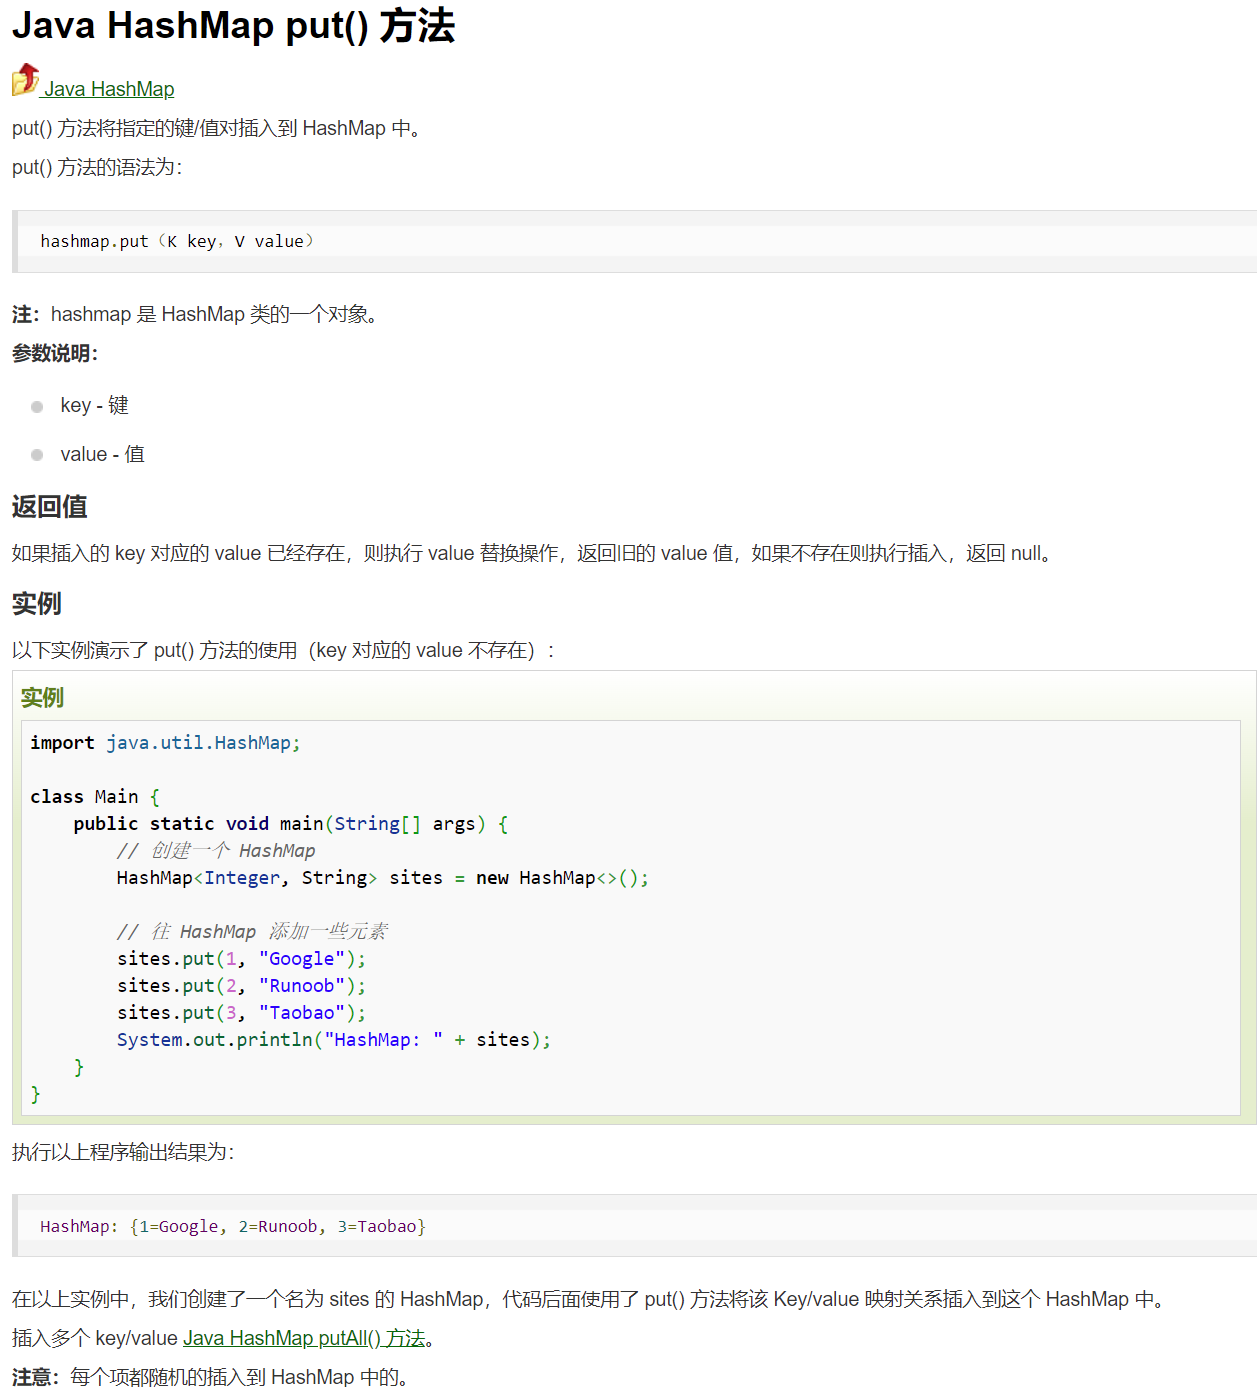The image size is (1257, 1387).
Task: Click the list item value - 值
Action: 102,454
